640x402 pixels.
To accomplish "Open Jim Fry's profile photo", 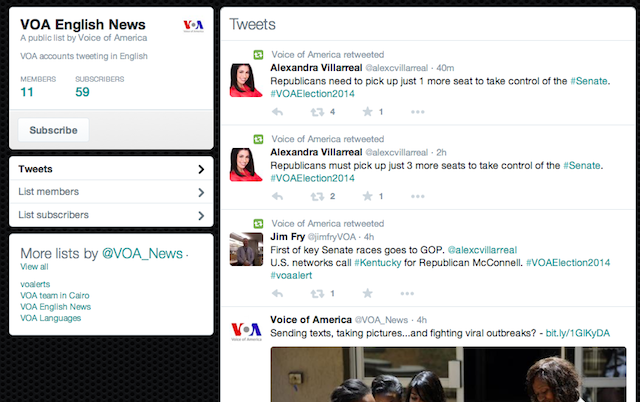I will point(246,249).
